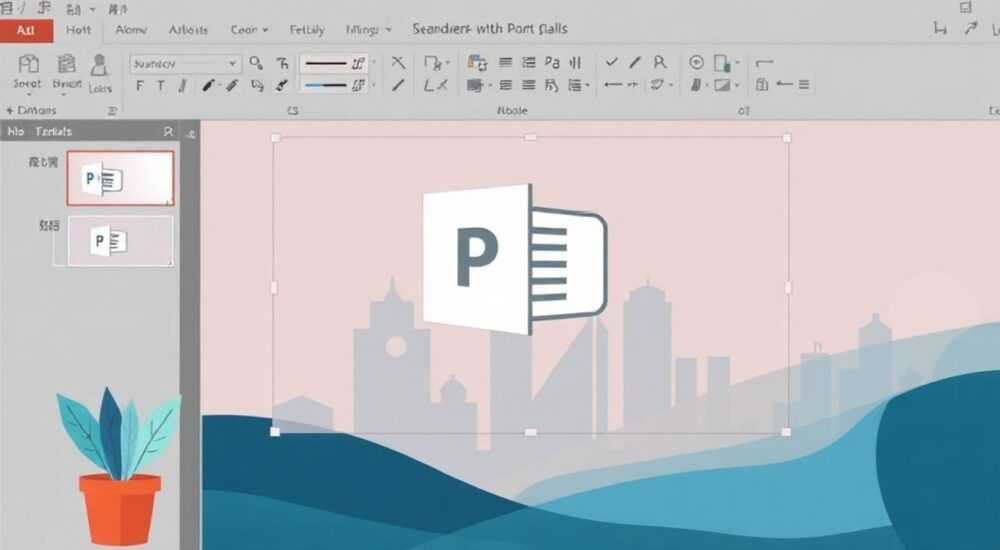Toggle the italic slanted formatting button

[182, 85]
